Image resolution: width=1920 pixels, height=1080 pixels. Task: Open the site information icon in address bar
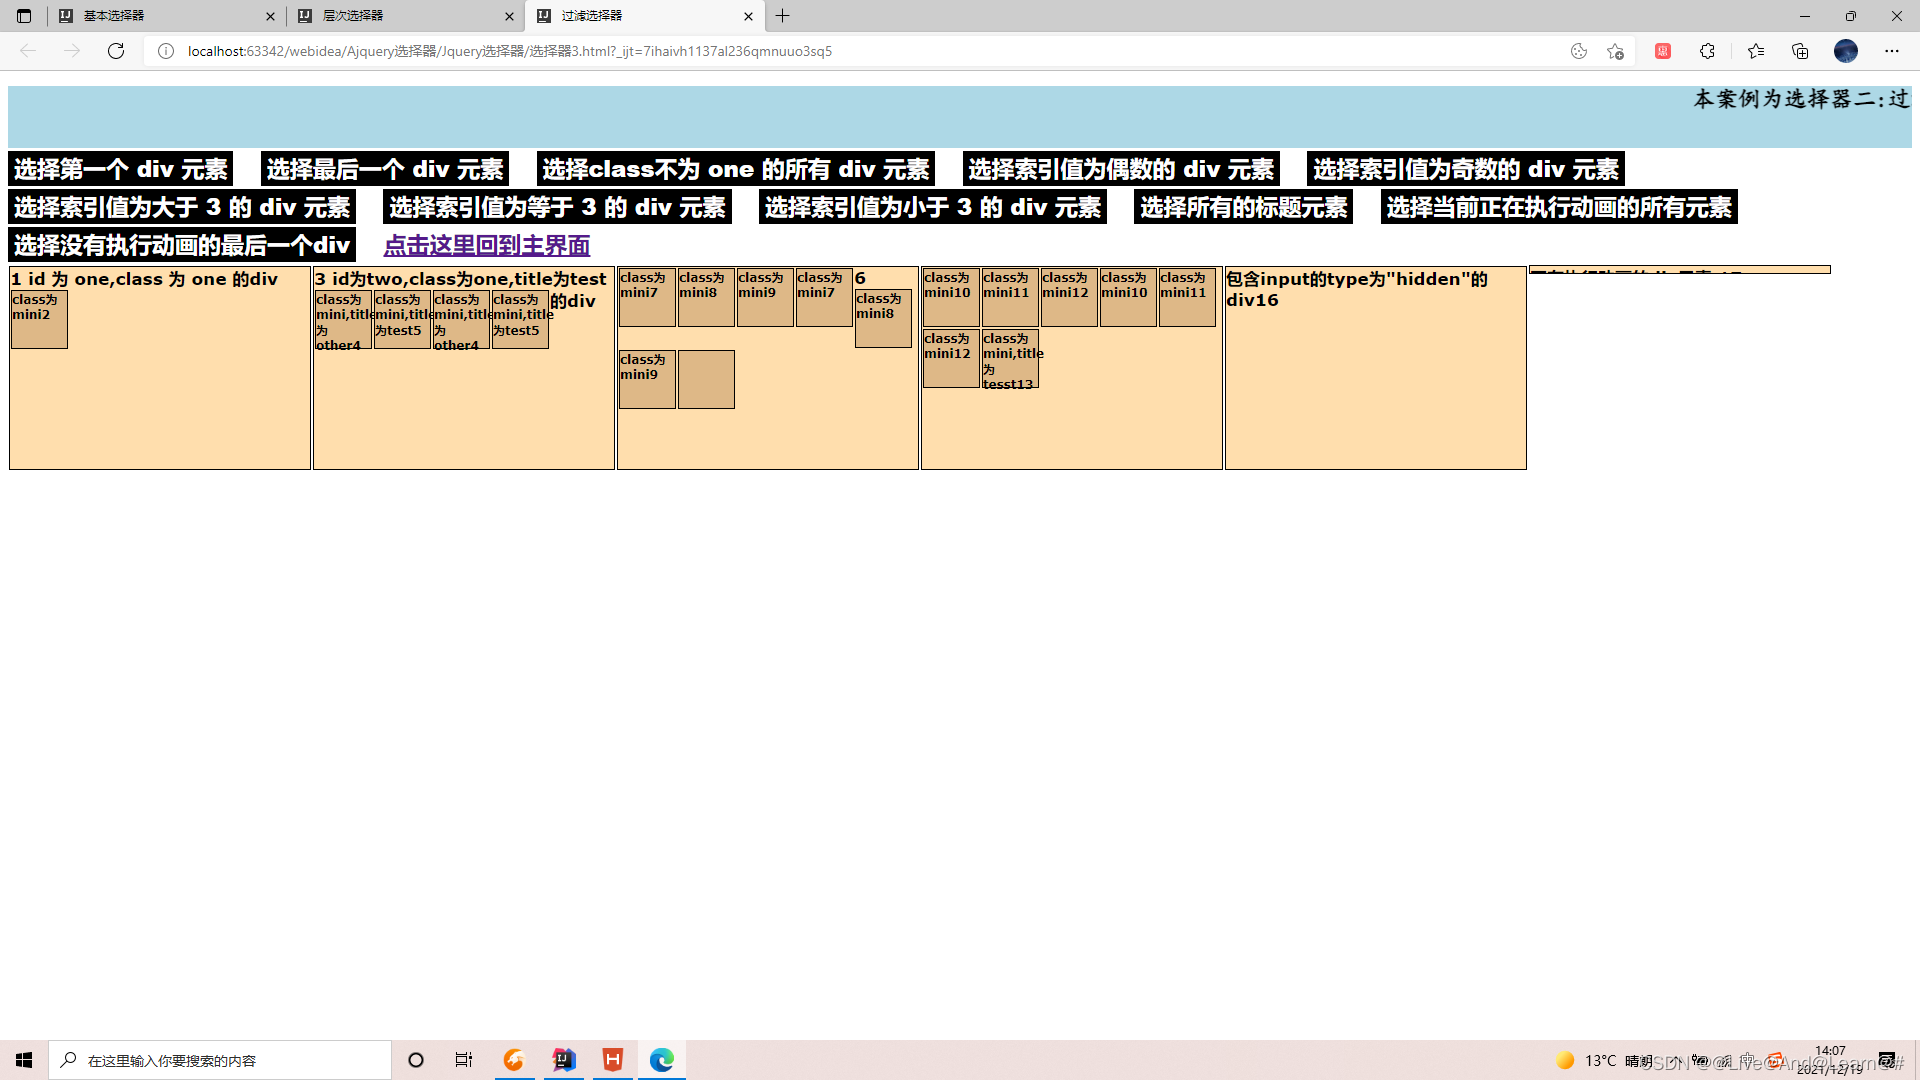pyautogui.click(x=166, y=51)
